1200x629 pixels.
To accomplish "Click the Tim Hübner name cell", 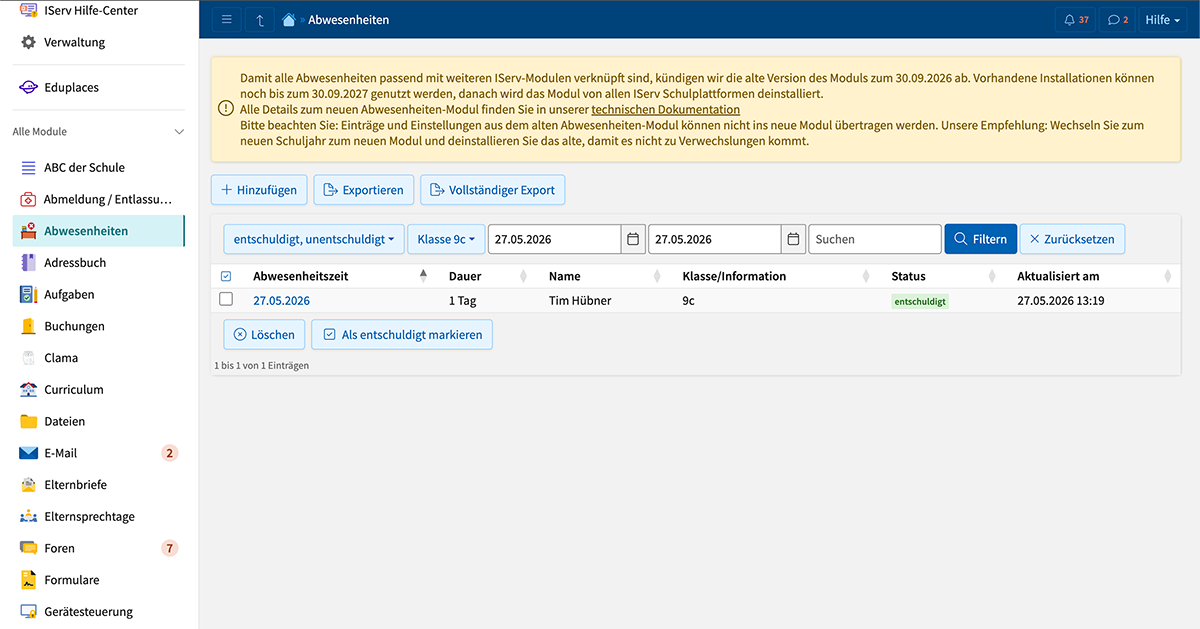I will pyautogui.click(x=580, y=300).
